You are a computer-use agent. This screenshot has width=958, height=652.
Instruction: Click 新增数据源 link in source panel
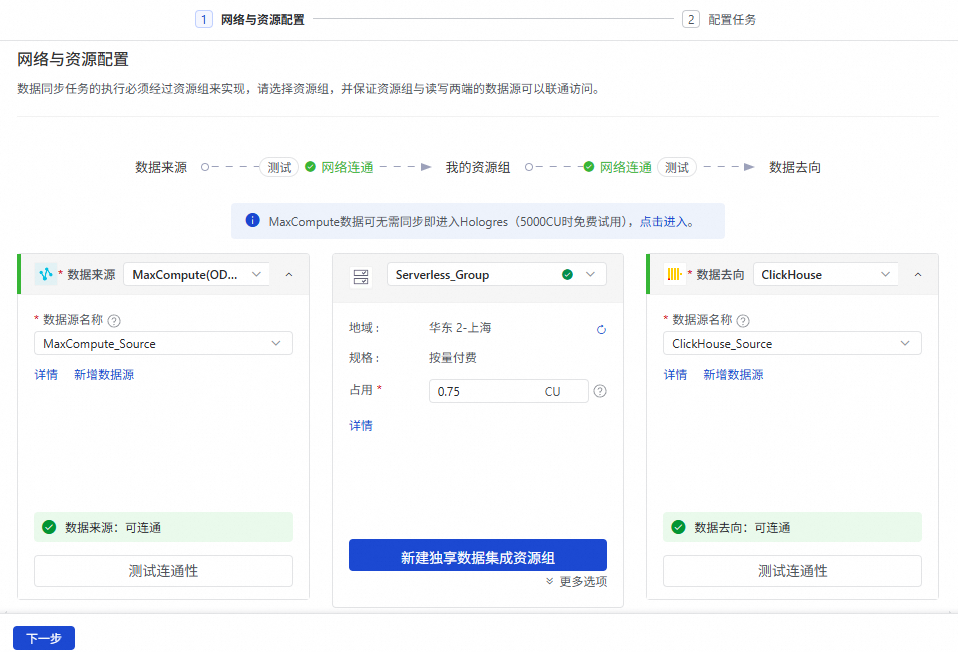pos(104,375)
